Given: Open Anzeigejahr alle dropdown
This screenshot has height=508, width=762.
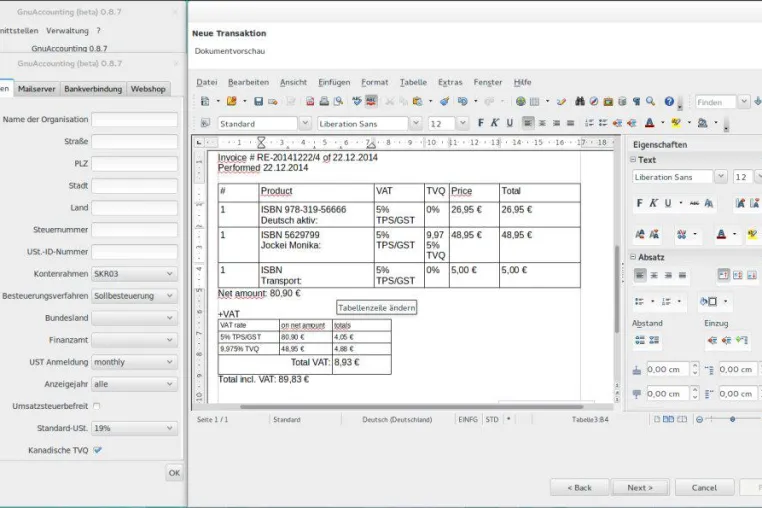Looking at the screenshot, I should tap(134, 384).
